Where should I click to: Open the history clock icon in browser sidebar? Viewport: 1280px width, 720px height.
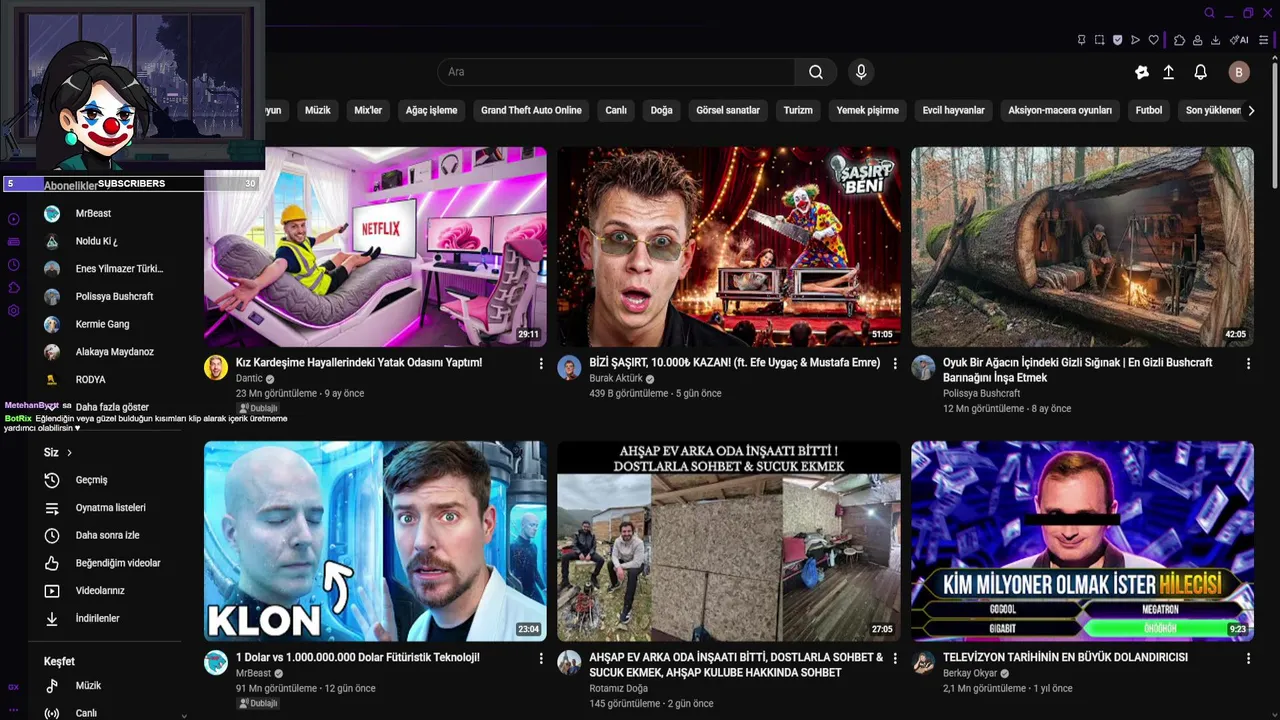coord(13,265)
